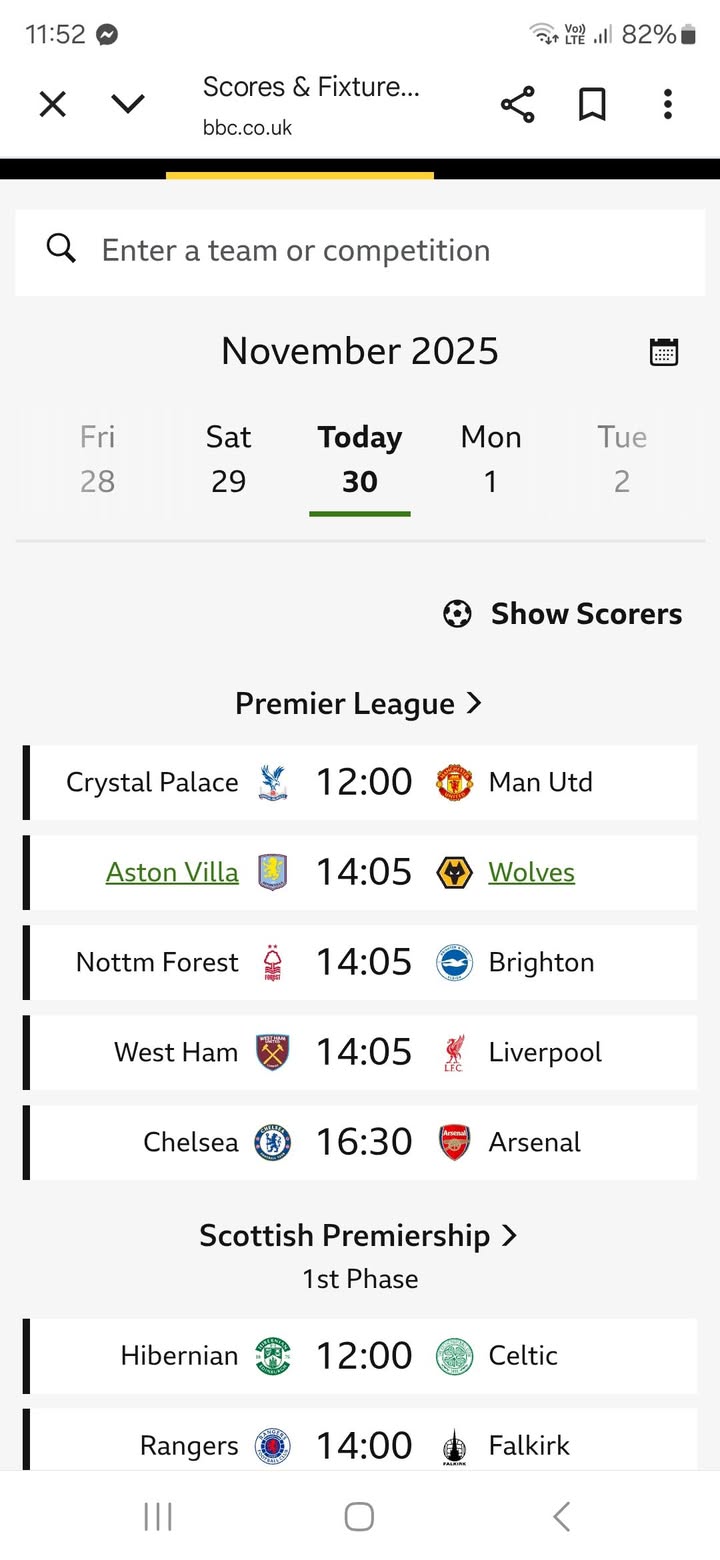Select the Sat 29 date tab

[x=228, y=459]
